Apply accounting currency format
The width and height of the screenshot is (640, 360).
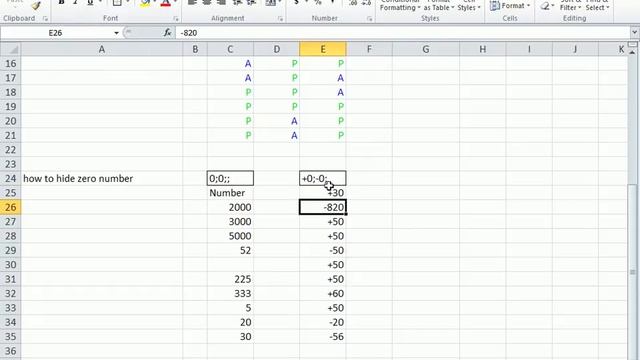296,3
